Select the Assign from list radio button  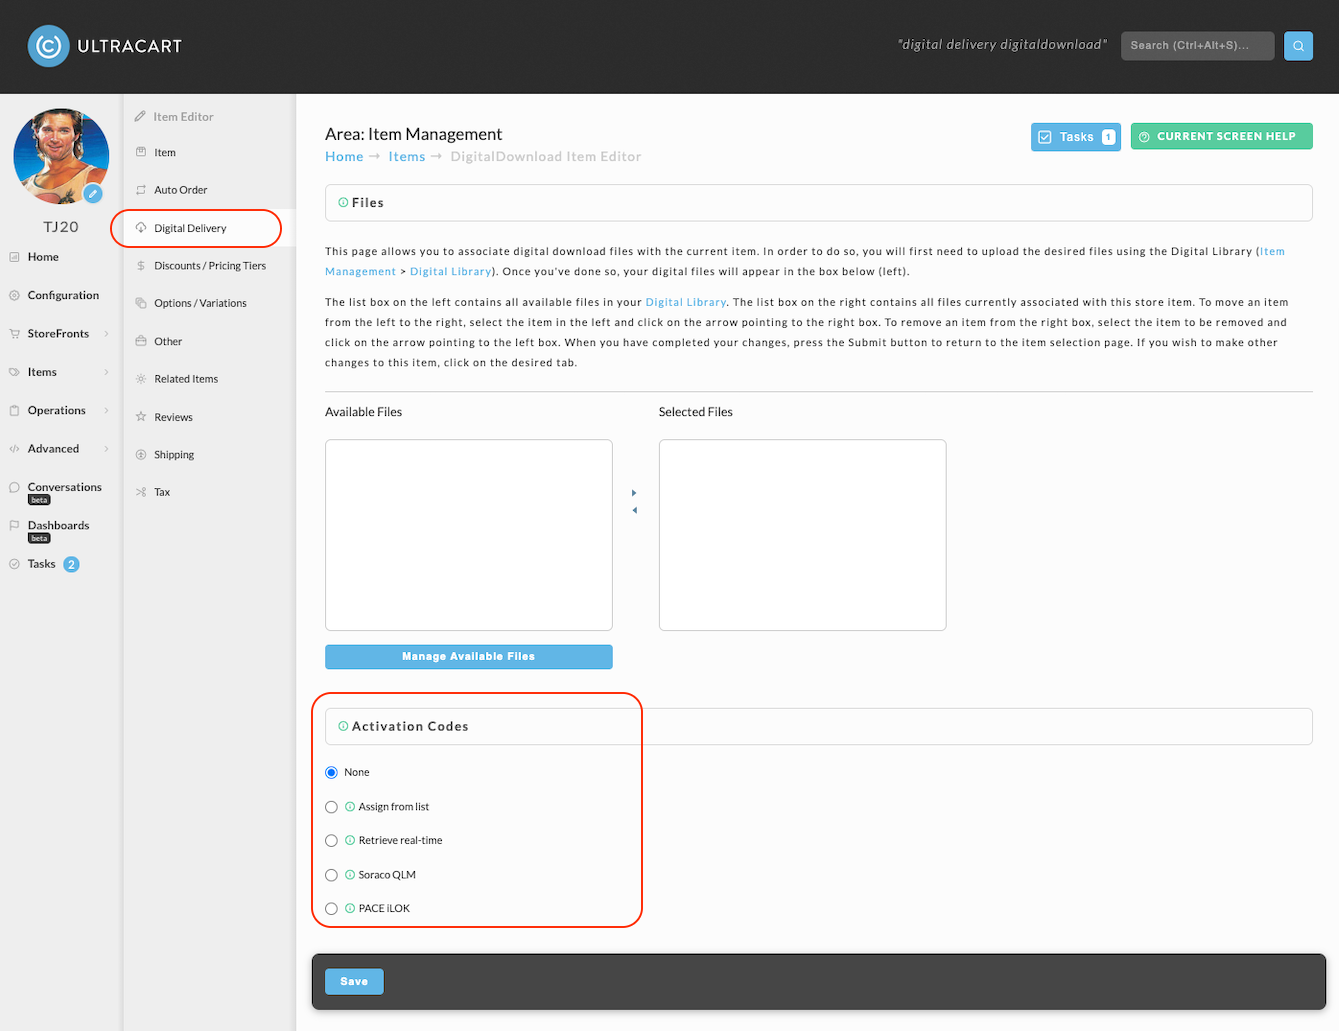click(331, 807)
